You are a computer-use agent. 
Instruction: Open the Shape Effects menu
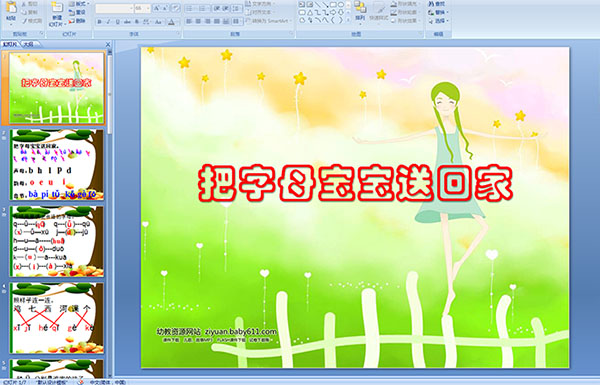click(406, 21)
